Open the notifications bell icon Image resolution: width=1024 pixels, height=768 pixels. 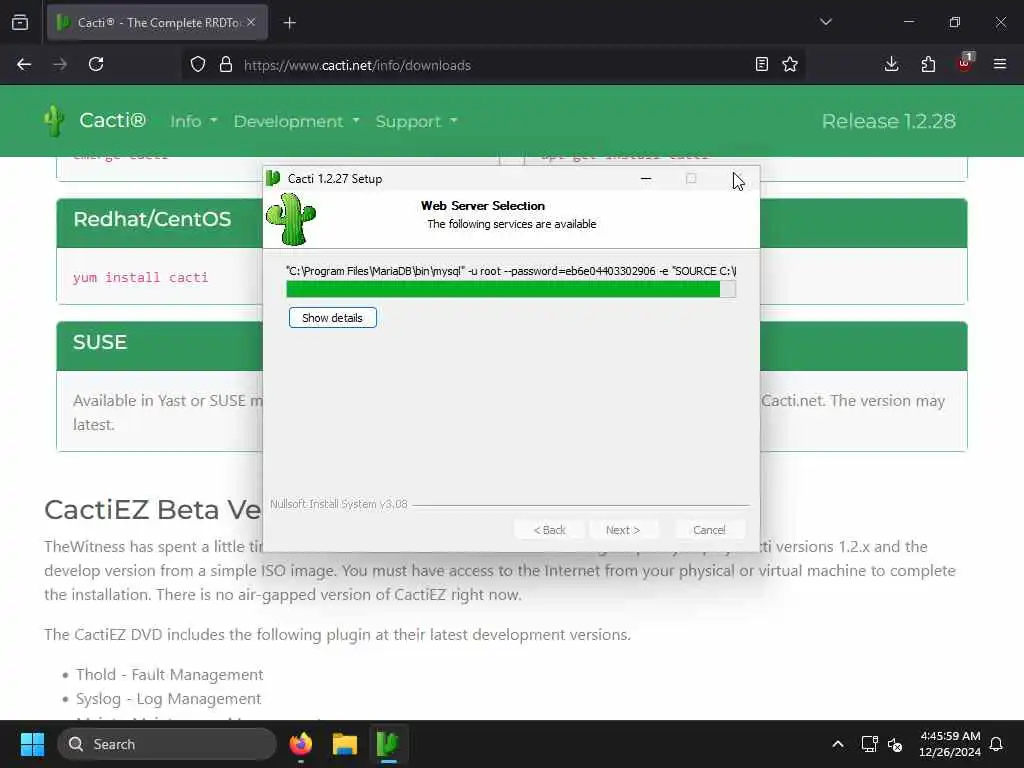[997, 744]
